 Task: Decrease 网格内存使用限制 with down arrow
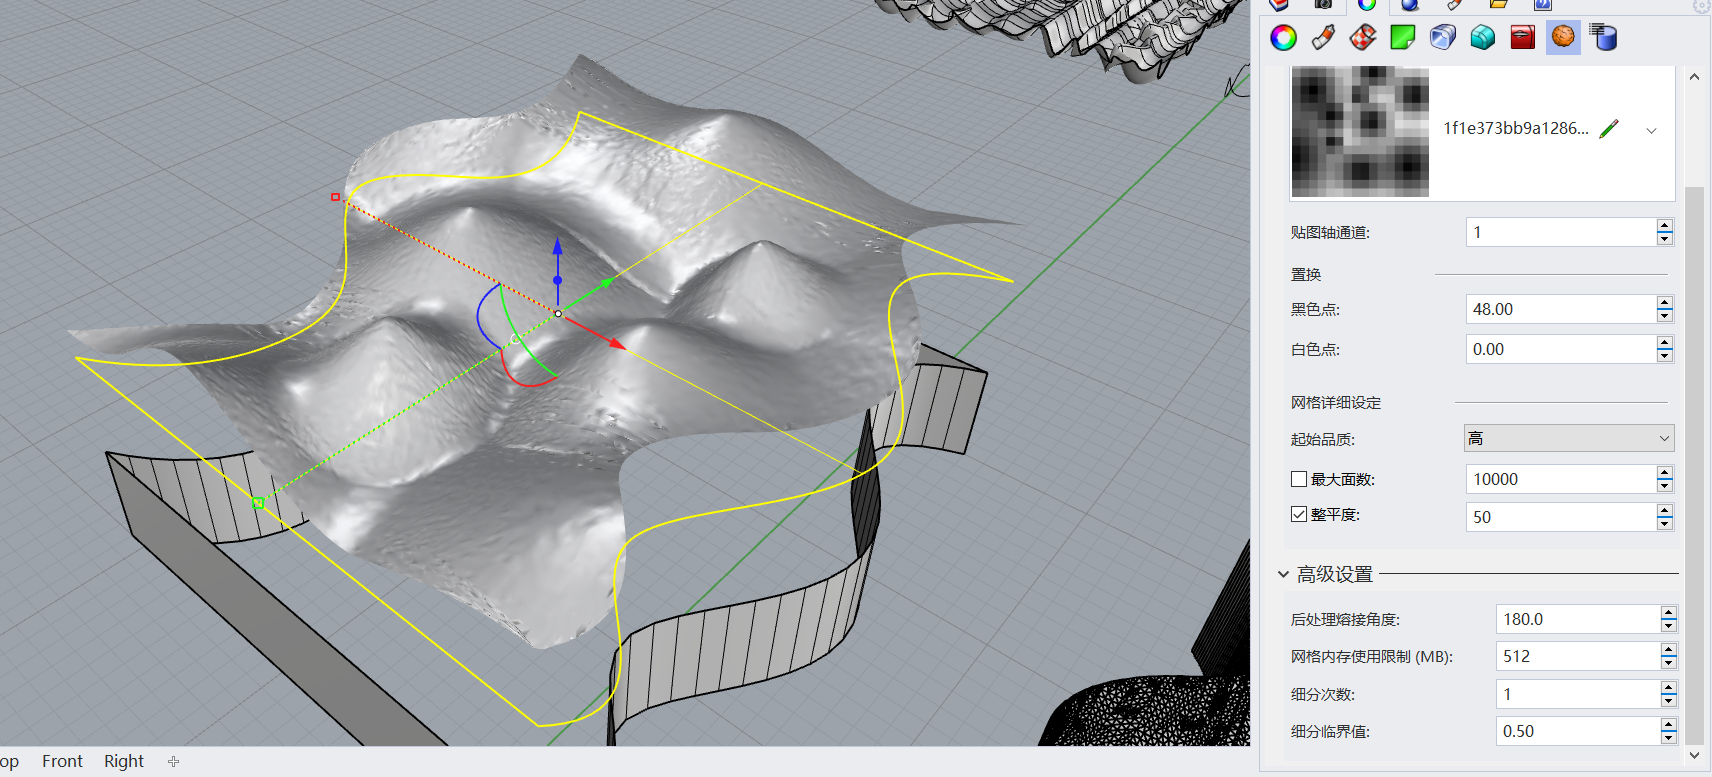click(1668, 663)
